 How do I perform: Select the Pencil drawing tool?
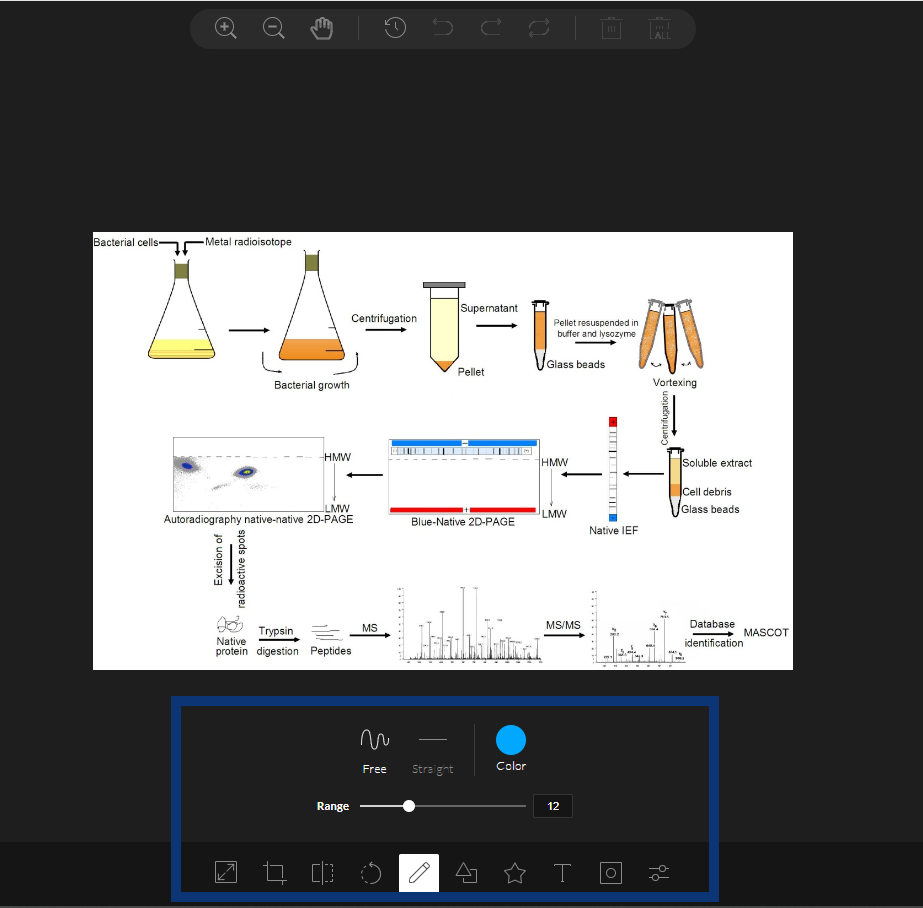point(418,872)
